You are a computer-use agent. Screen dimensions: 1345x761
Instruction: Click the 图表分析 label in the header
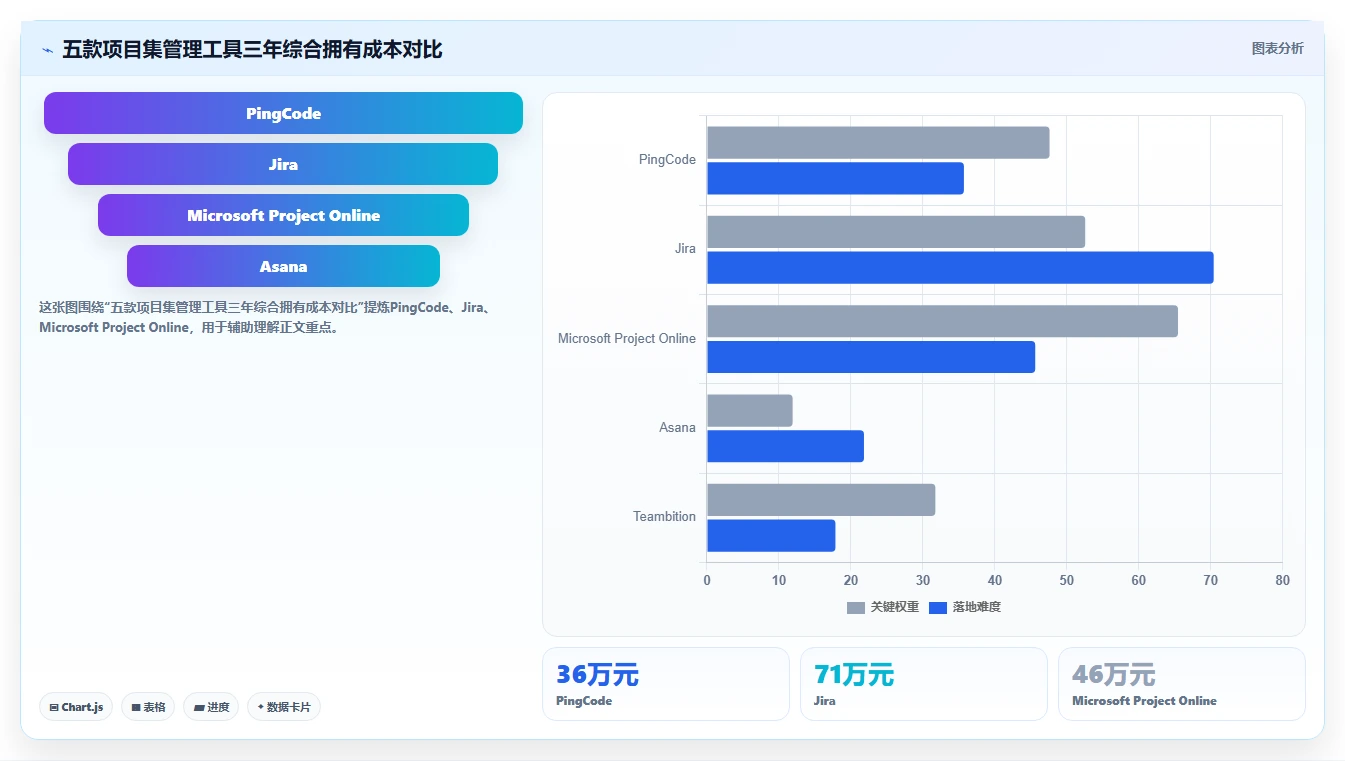pos(1278,48)
